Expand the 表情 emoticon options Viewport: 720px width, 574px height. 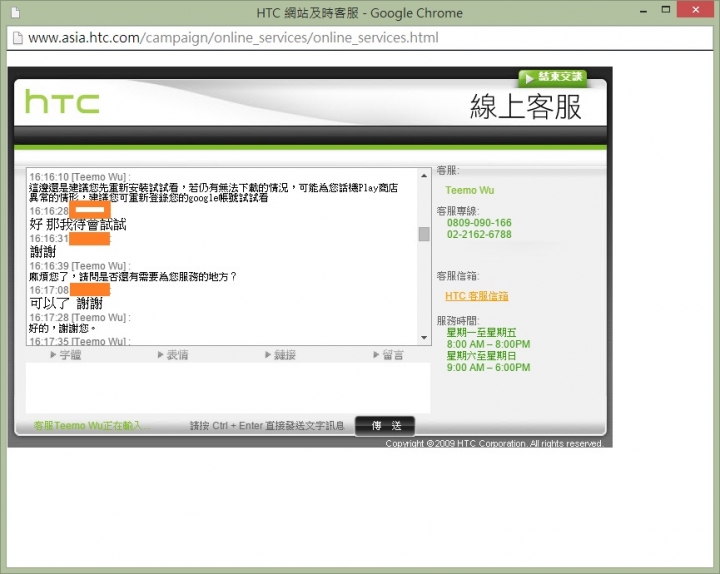(x=173, y=355)
